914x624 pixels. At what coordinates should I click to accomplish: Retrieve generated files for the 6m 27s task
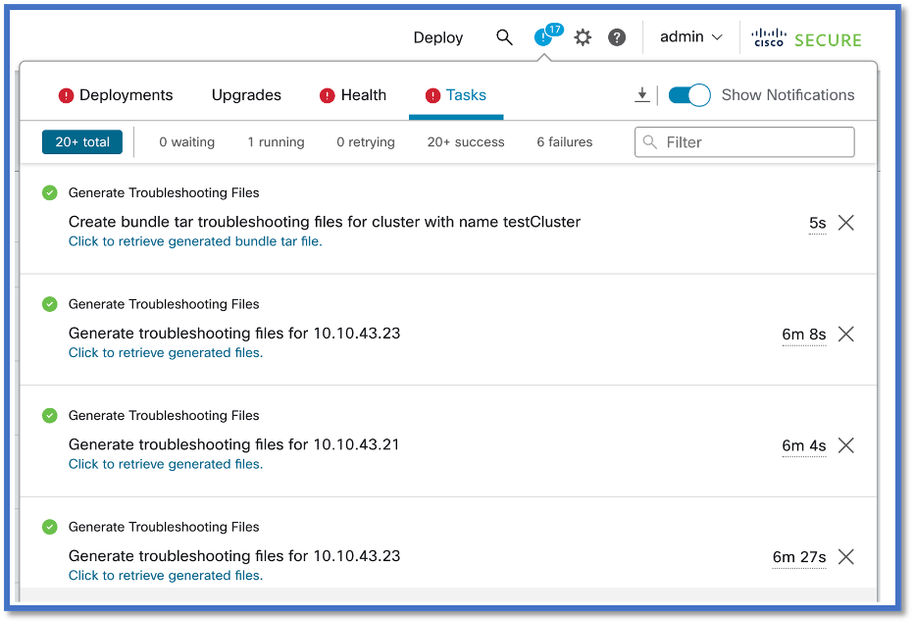pyautogui.click(x=166, y=576)
